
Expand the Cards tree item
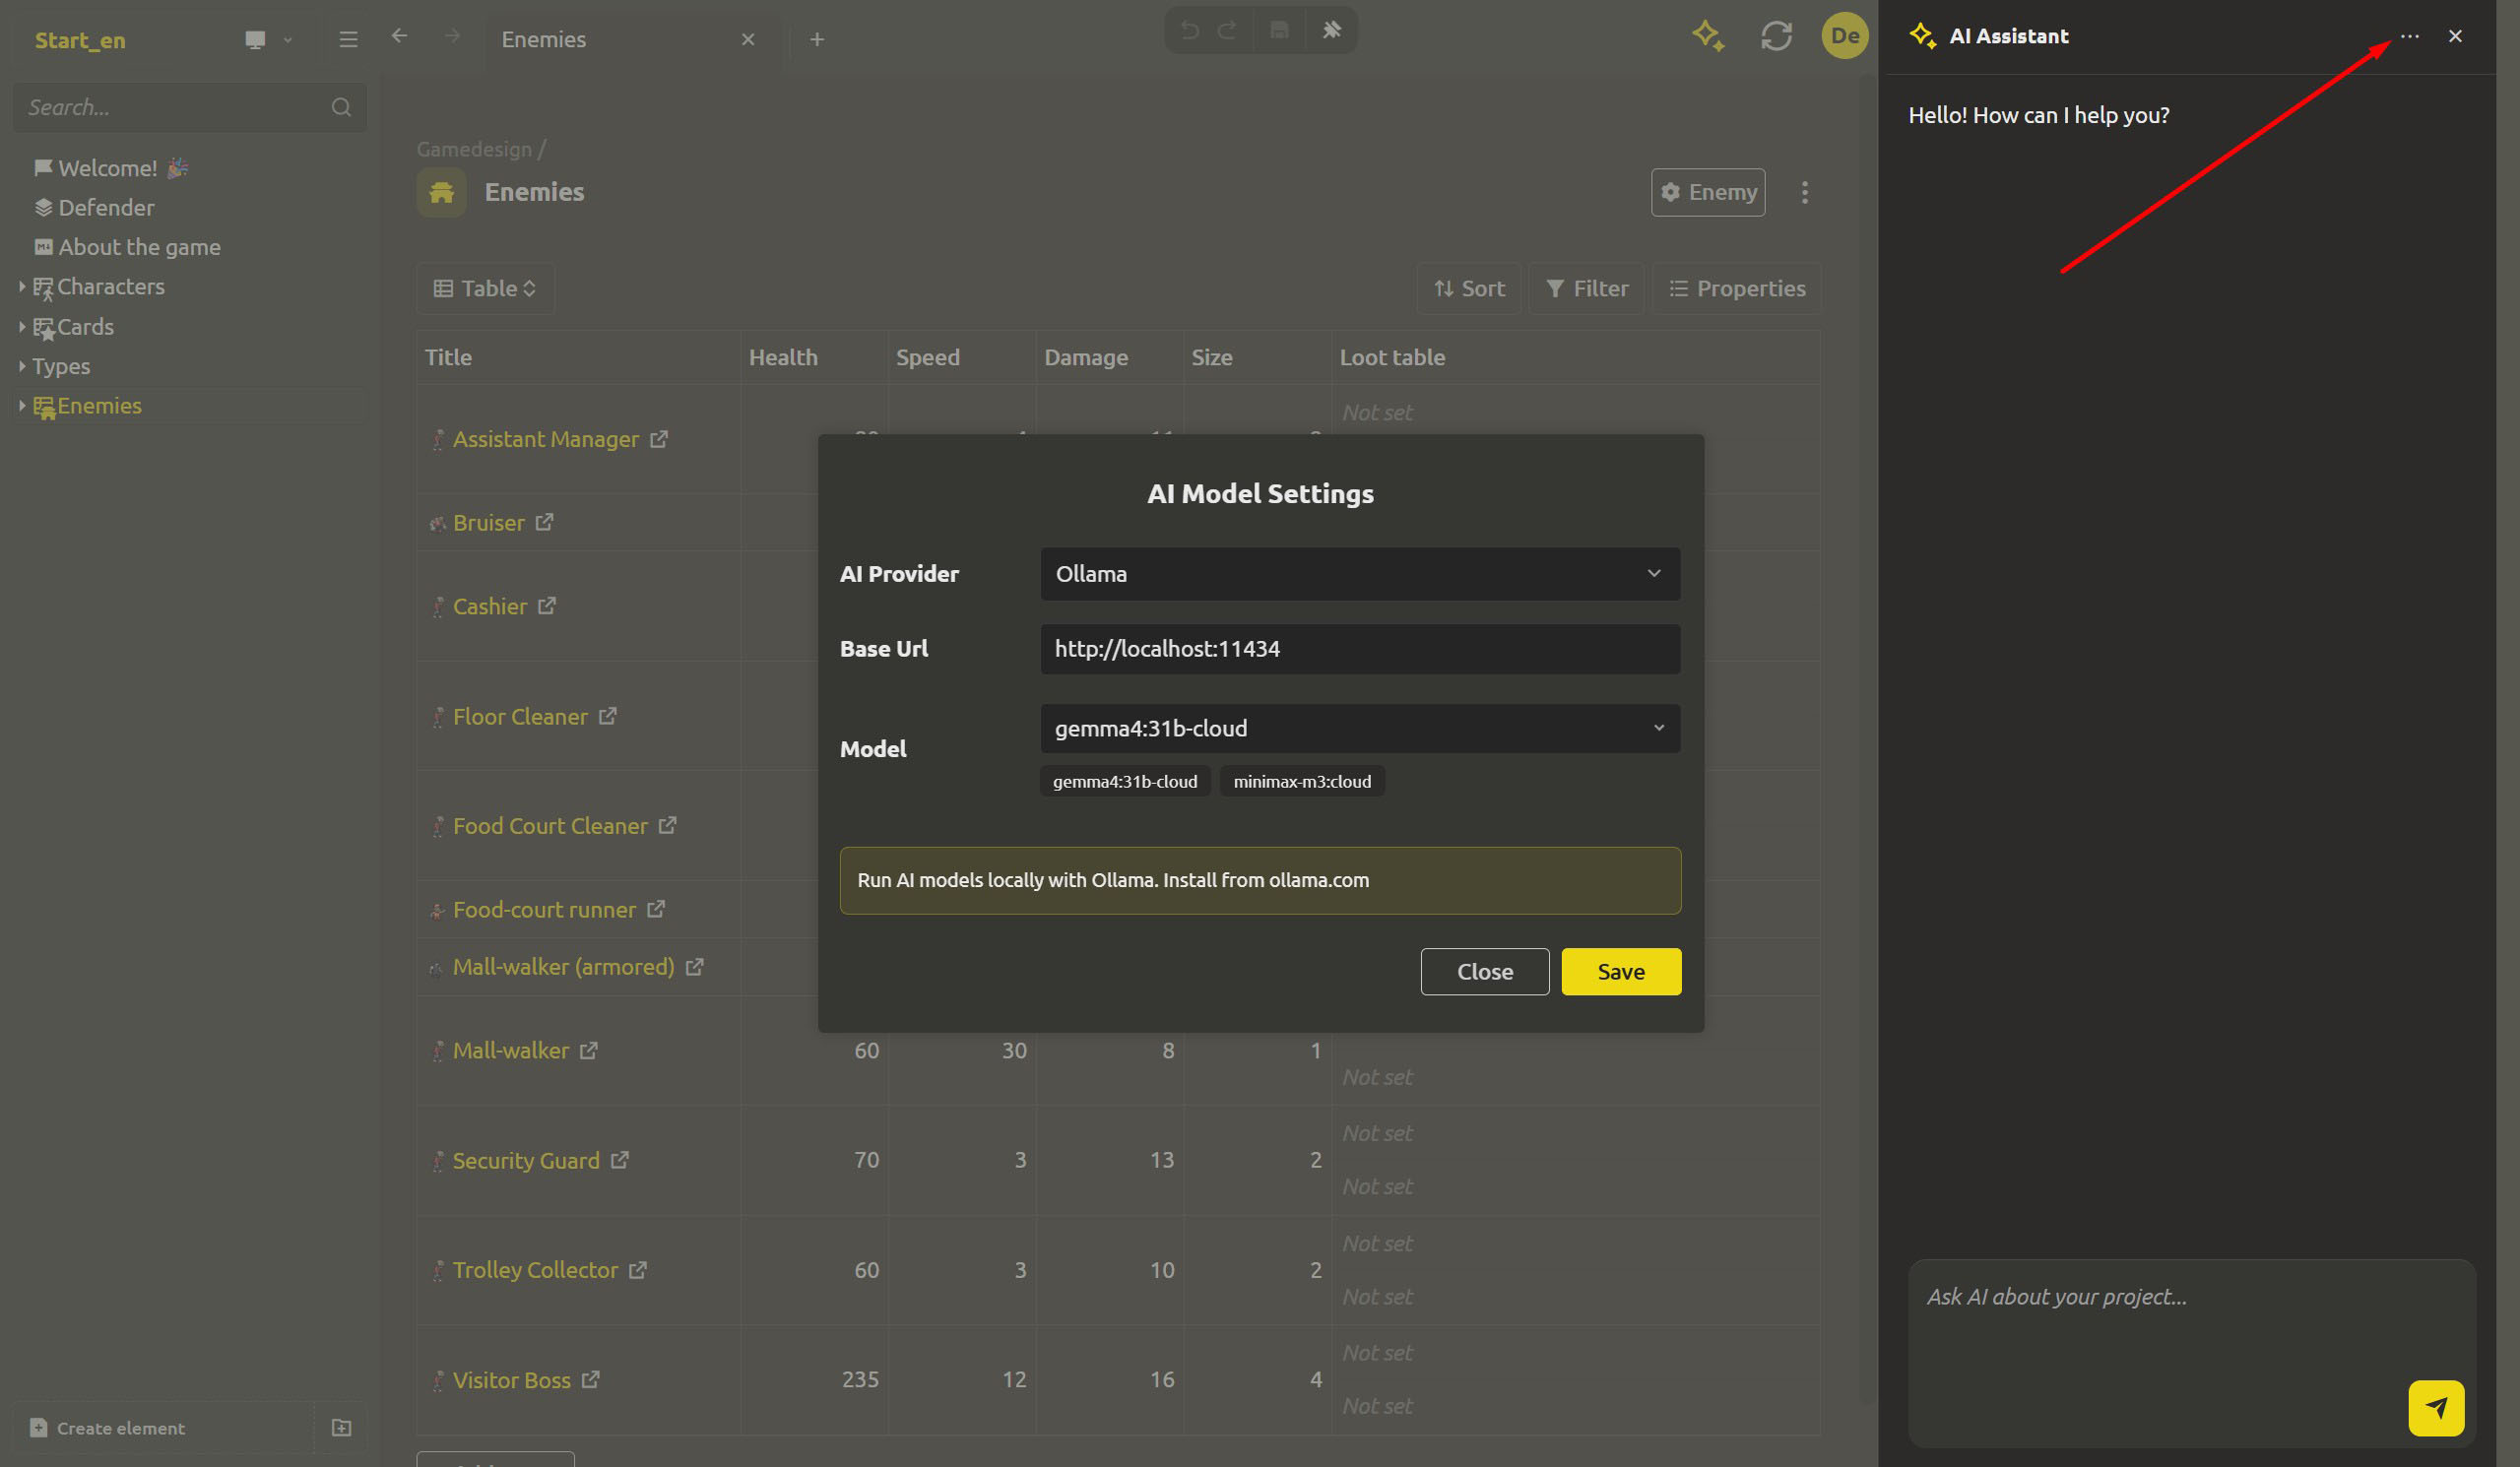[x=22, y=326]
